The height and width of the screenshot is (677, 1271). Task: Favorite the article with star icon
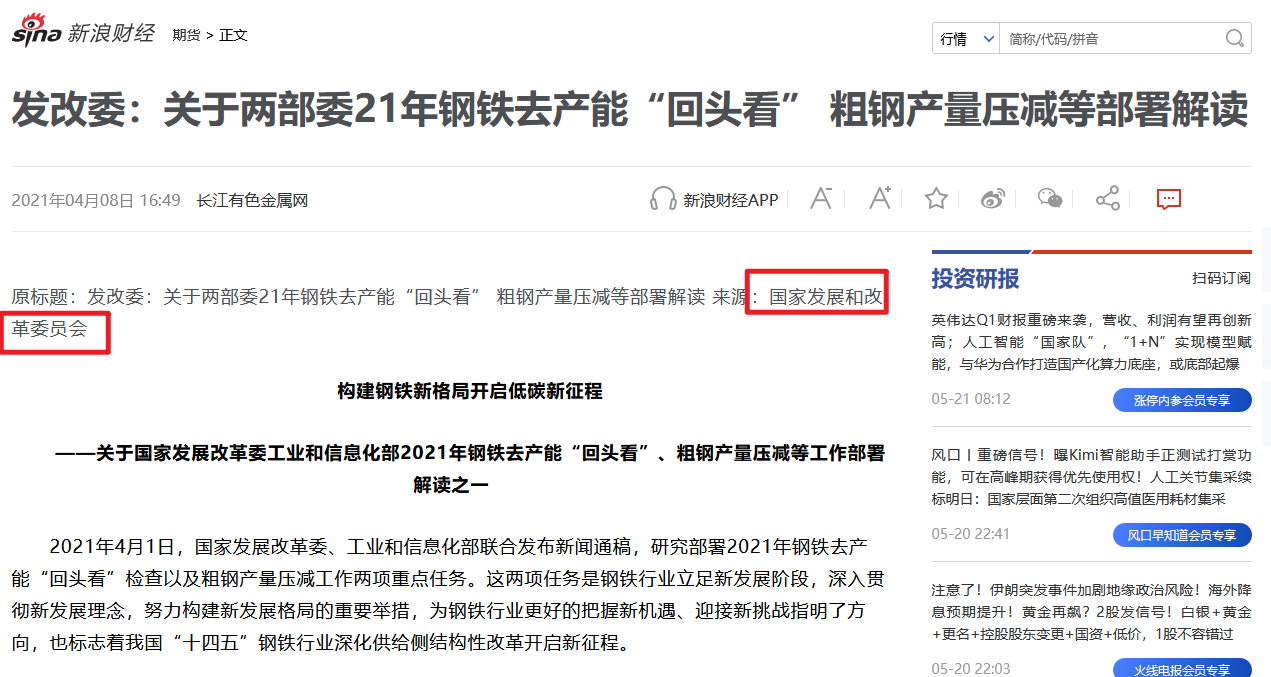coord(936,199)
